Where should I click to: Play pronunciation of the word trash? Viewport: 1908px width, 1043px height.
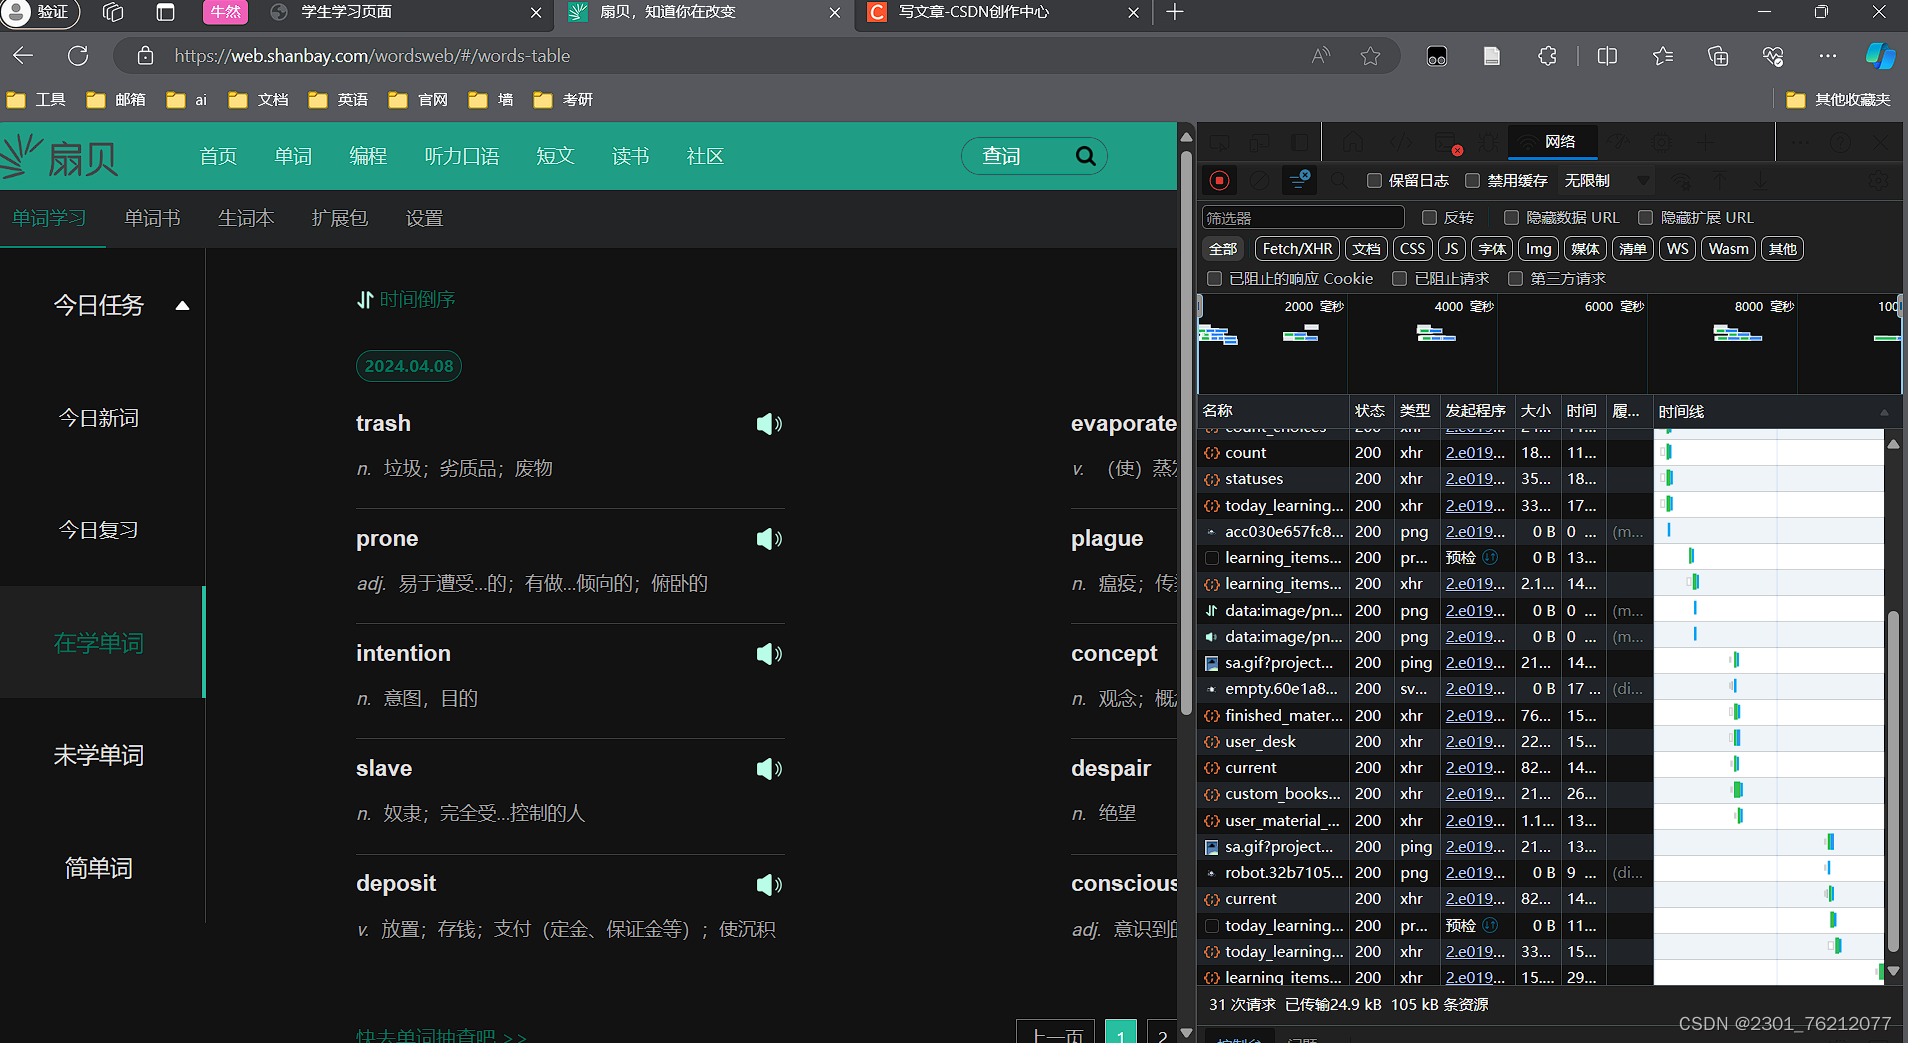(768, 424)
